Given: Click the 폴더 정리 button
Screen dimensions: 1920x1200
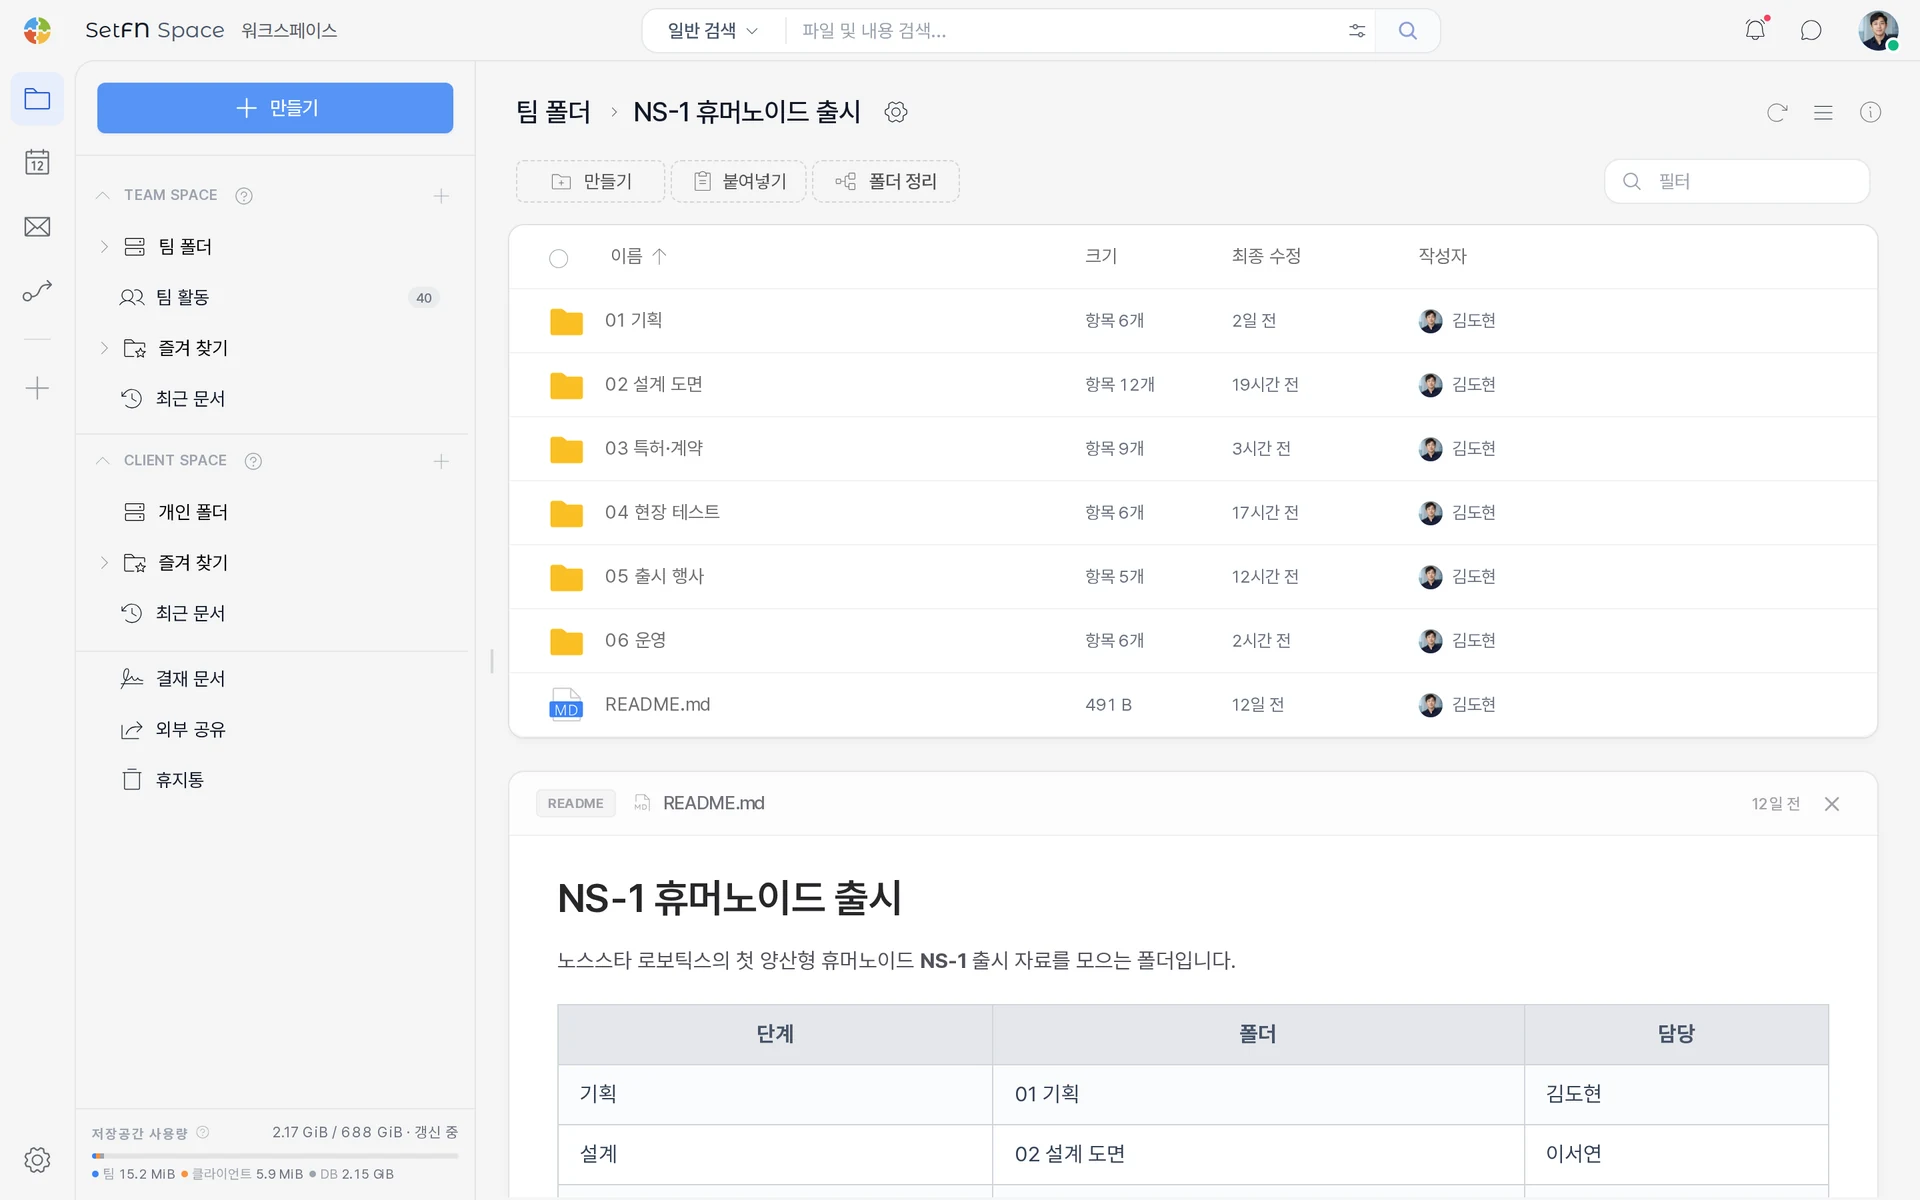Looking at the screenshot, I should 886,181.
